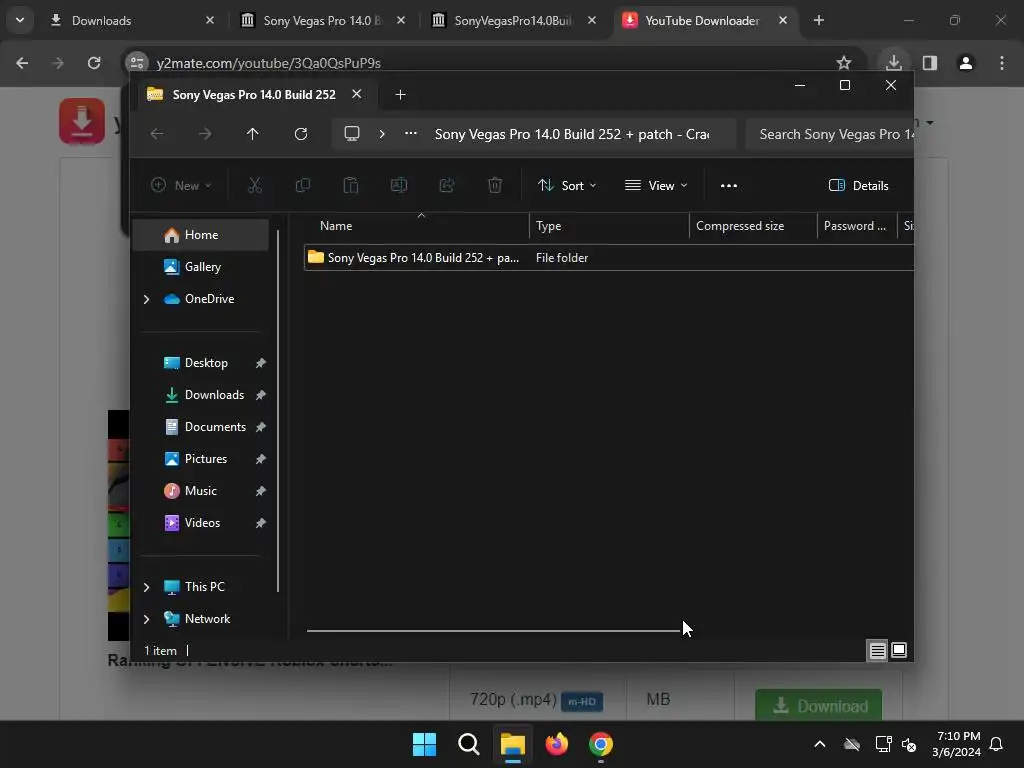
Task: Click the Share icon in Explorer toolbar
Action: coord(447,185)
